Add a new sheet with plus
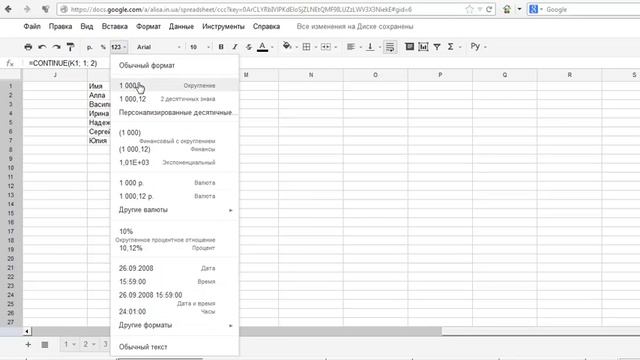This screenshot has width=640, height=360. tap(28, 345)
